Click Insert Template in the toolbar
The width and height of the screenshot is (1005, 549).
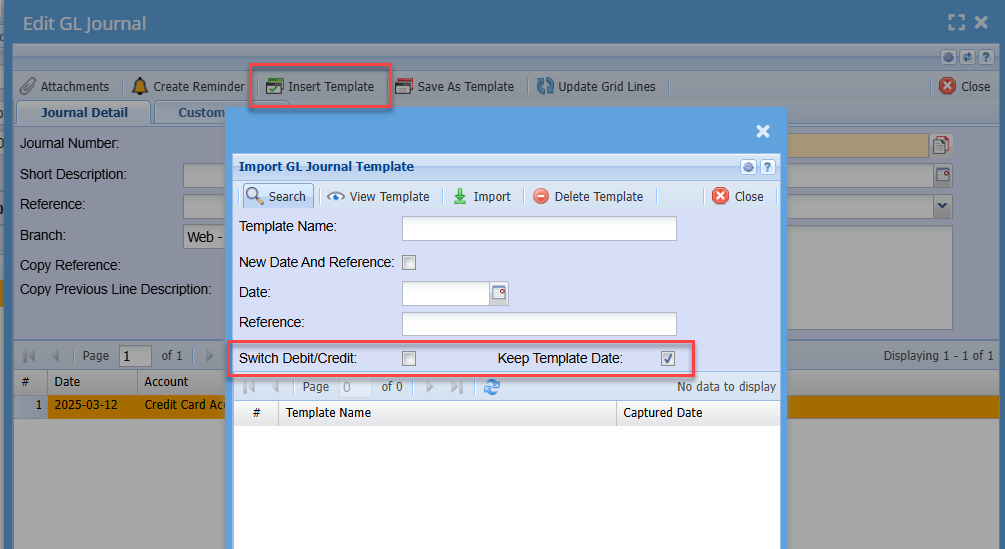point(320,86)
